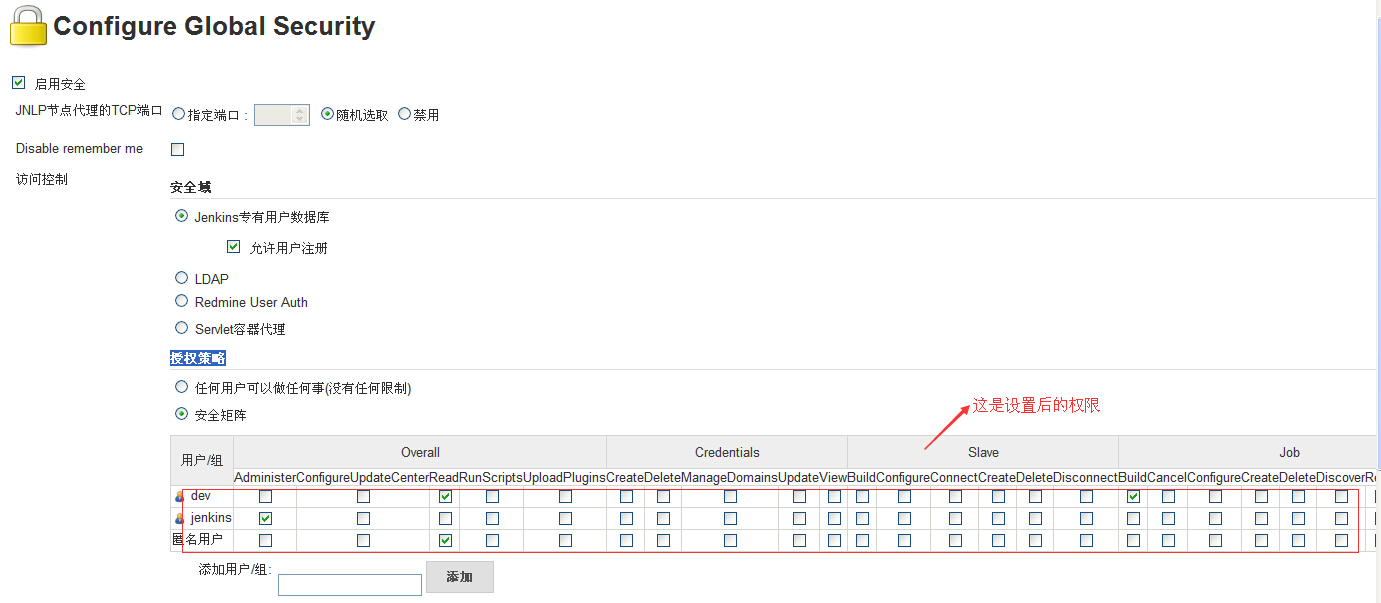The width and height of the screenshot is (1381, 603).
Task: Toggle UploadPlugins for dev
Action: [x=565, y=496]
